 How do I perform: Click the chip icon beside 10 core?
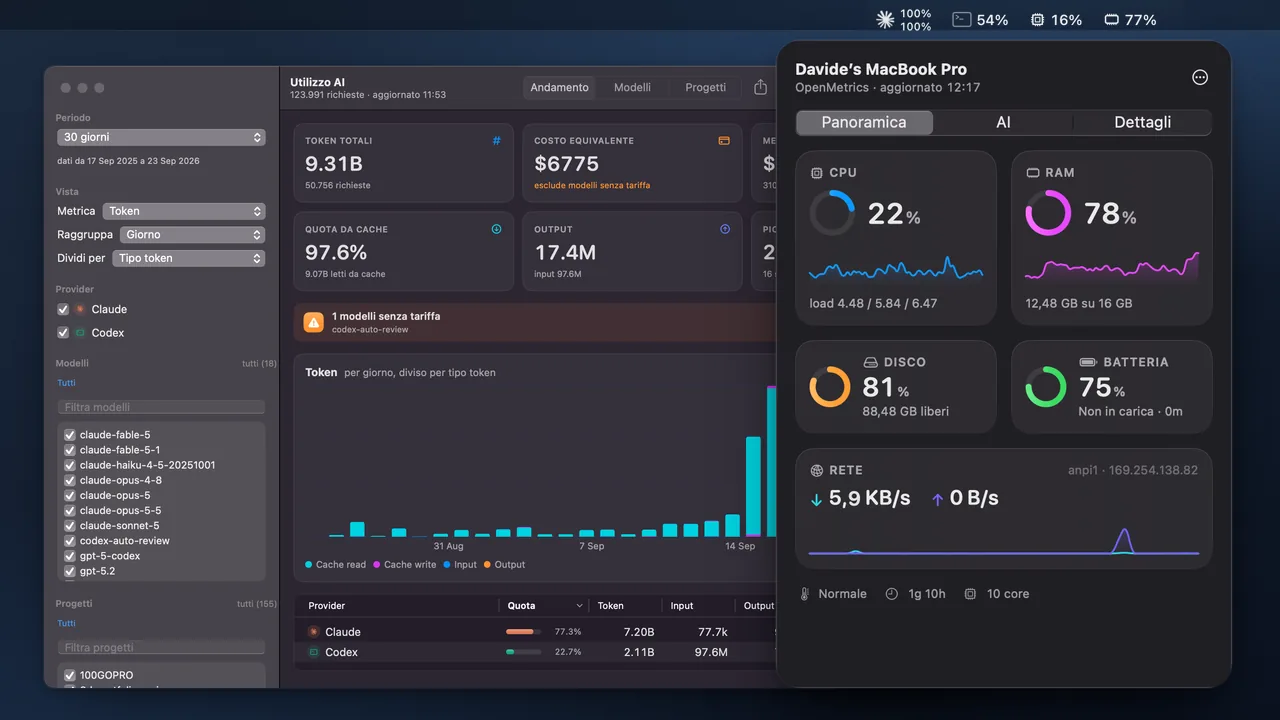[x=970, y=594]
